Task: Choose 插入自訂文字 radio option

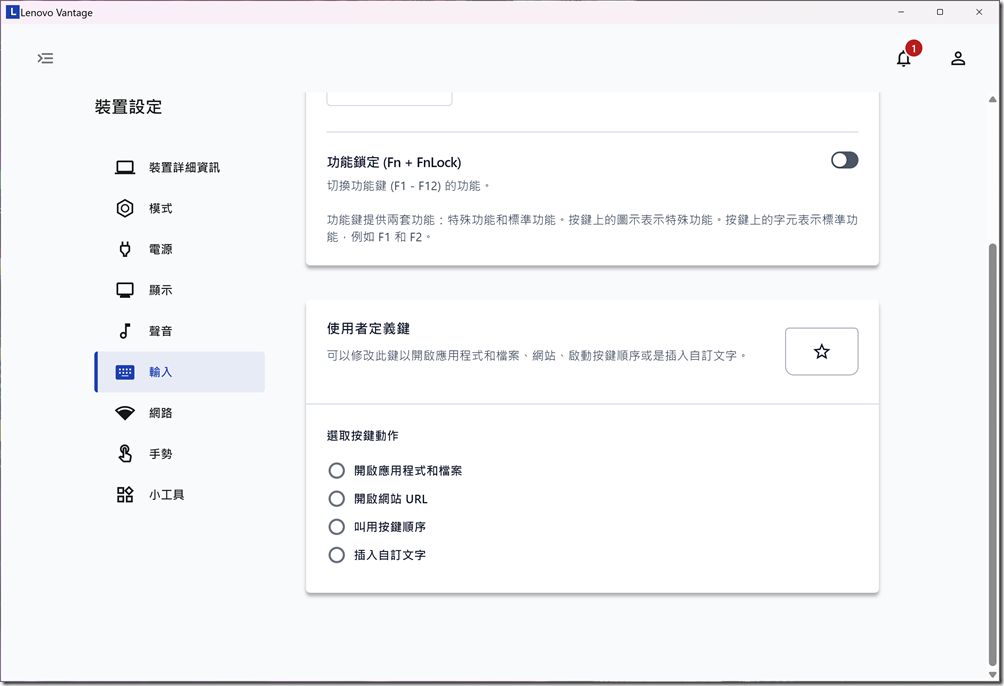Action: coord(337,554)
